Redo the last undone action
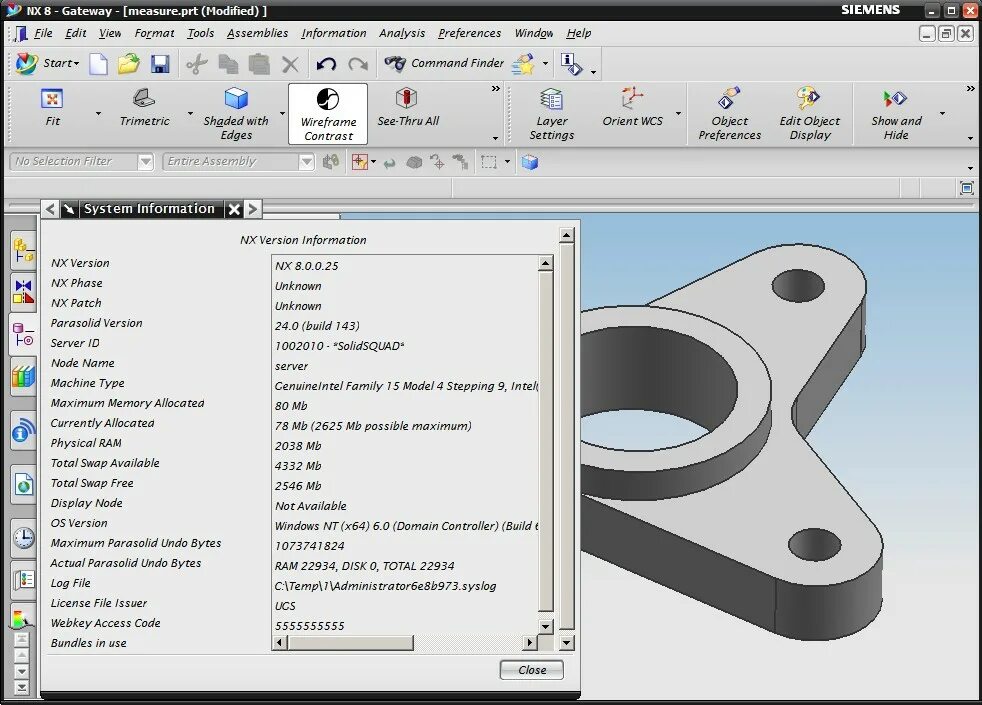Viewport: 982px width, 705px height. click(x=358, y=63)
